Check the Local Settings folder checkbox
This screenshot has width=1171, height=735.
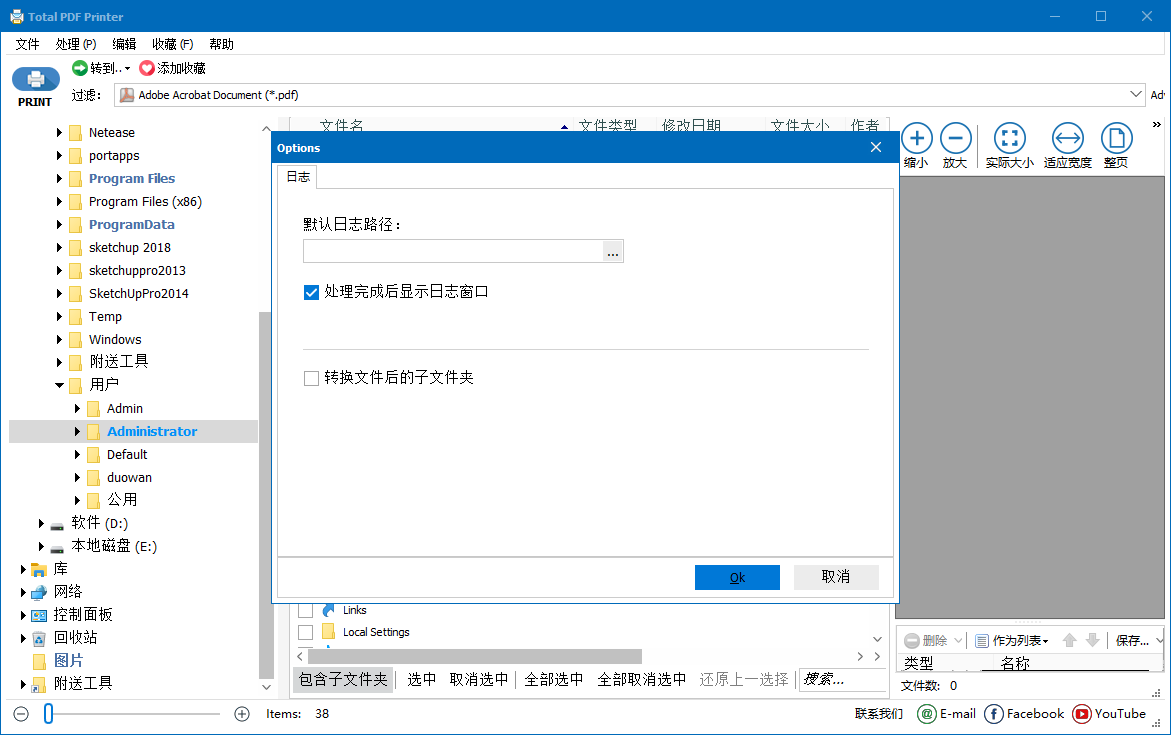pyautogui.click(x=306, y=631)
